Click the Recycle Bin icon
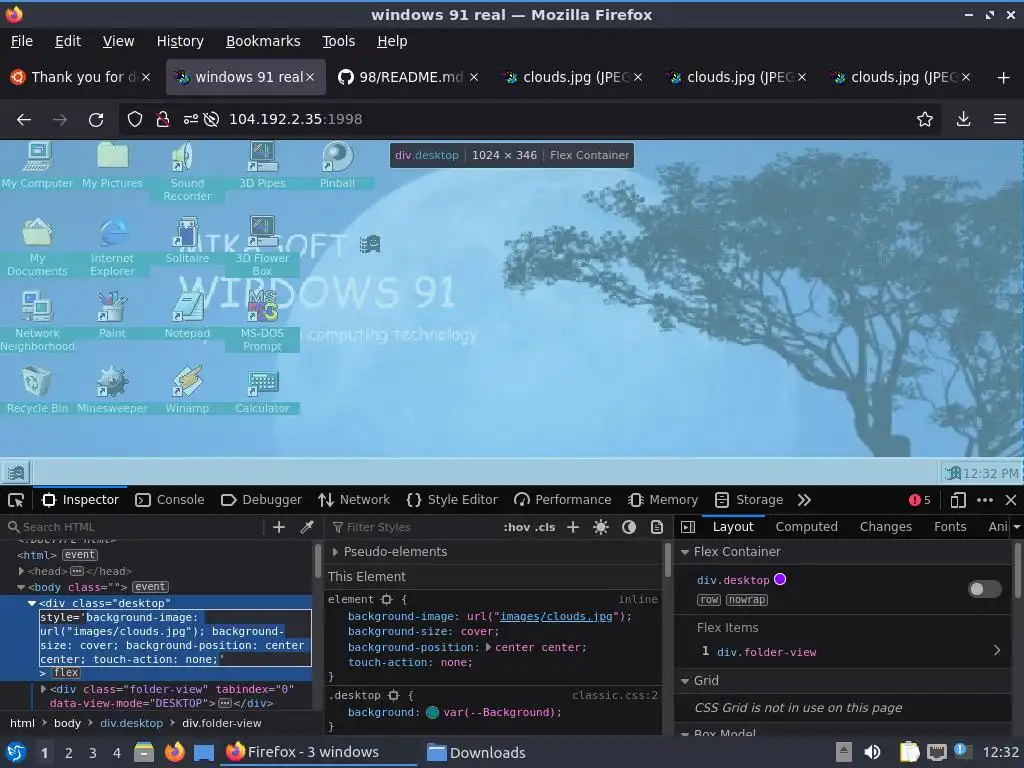The height and width of the screenshot is (768, 1024). pyautogui.click(x=37, y=391)
